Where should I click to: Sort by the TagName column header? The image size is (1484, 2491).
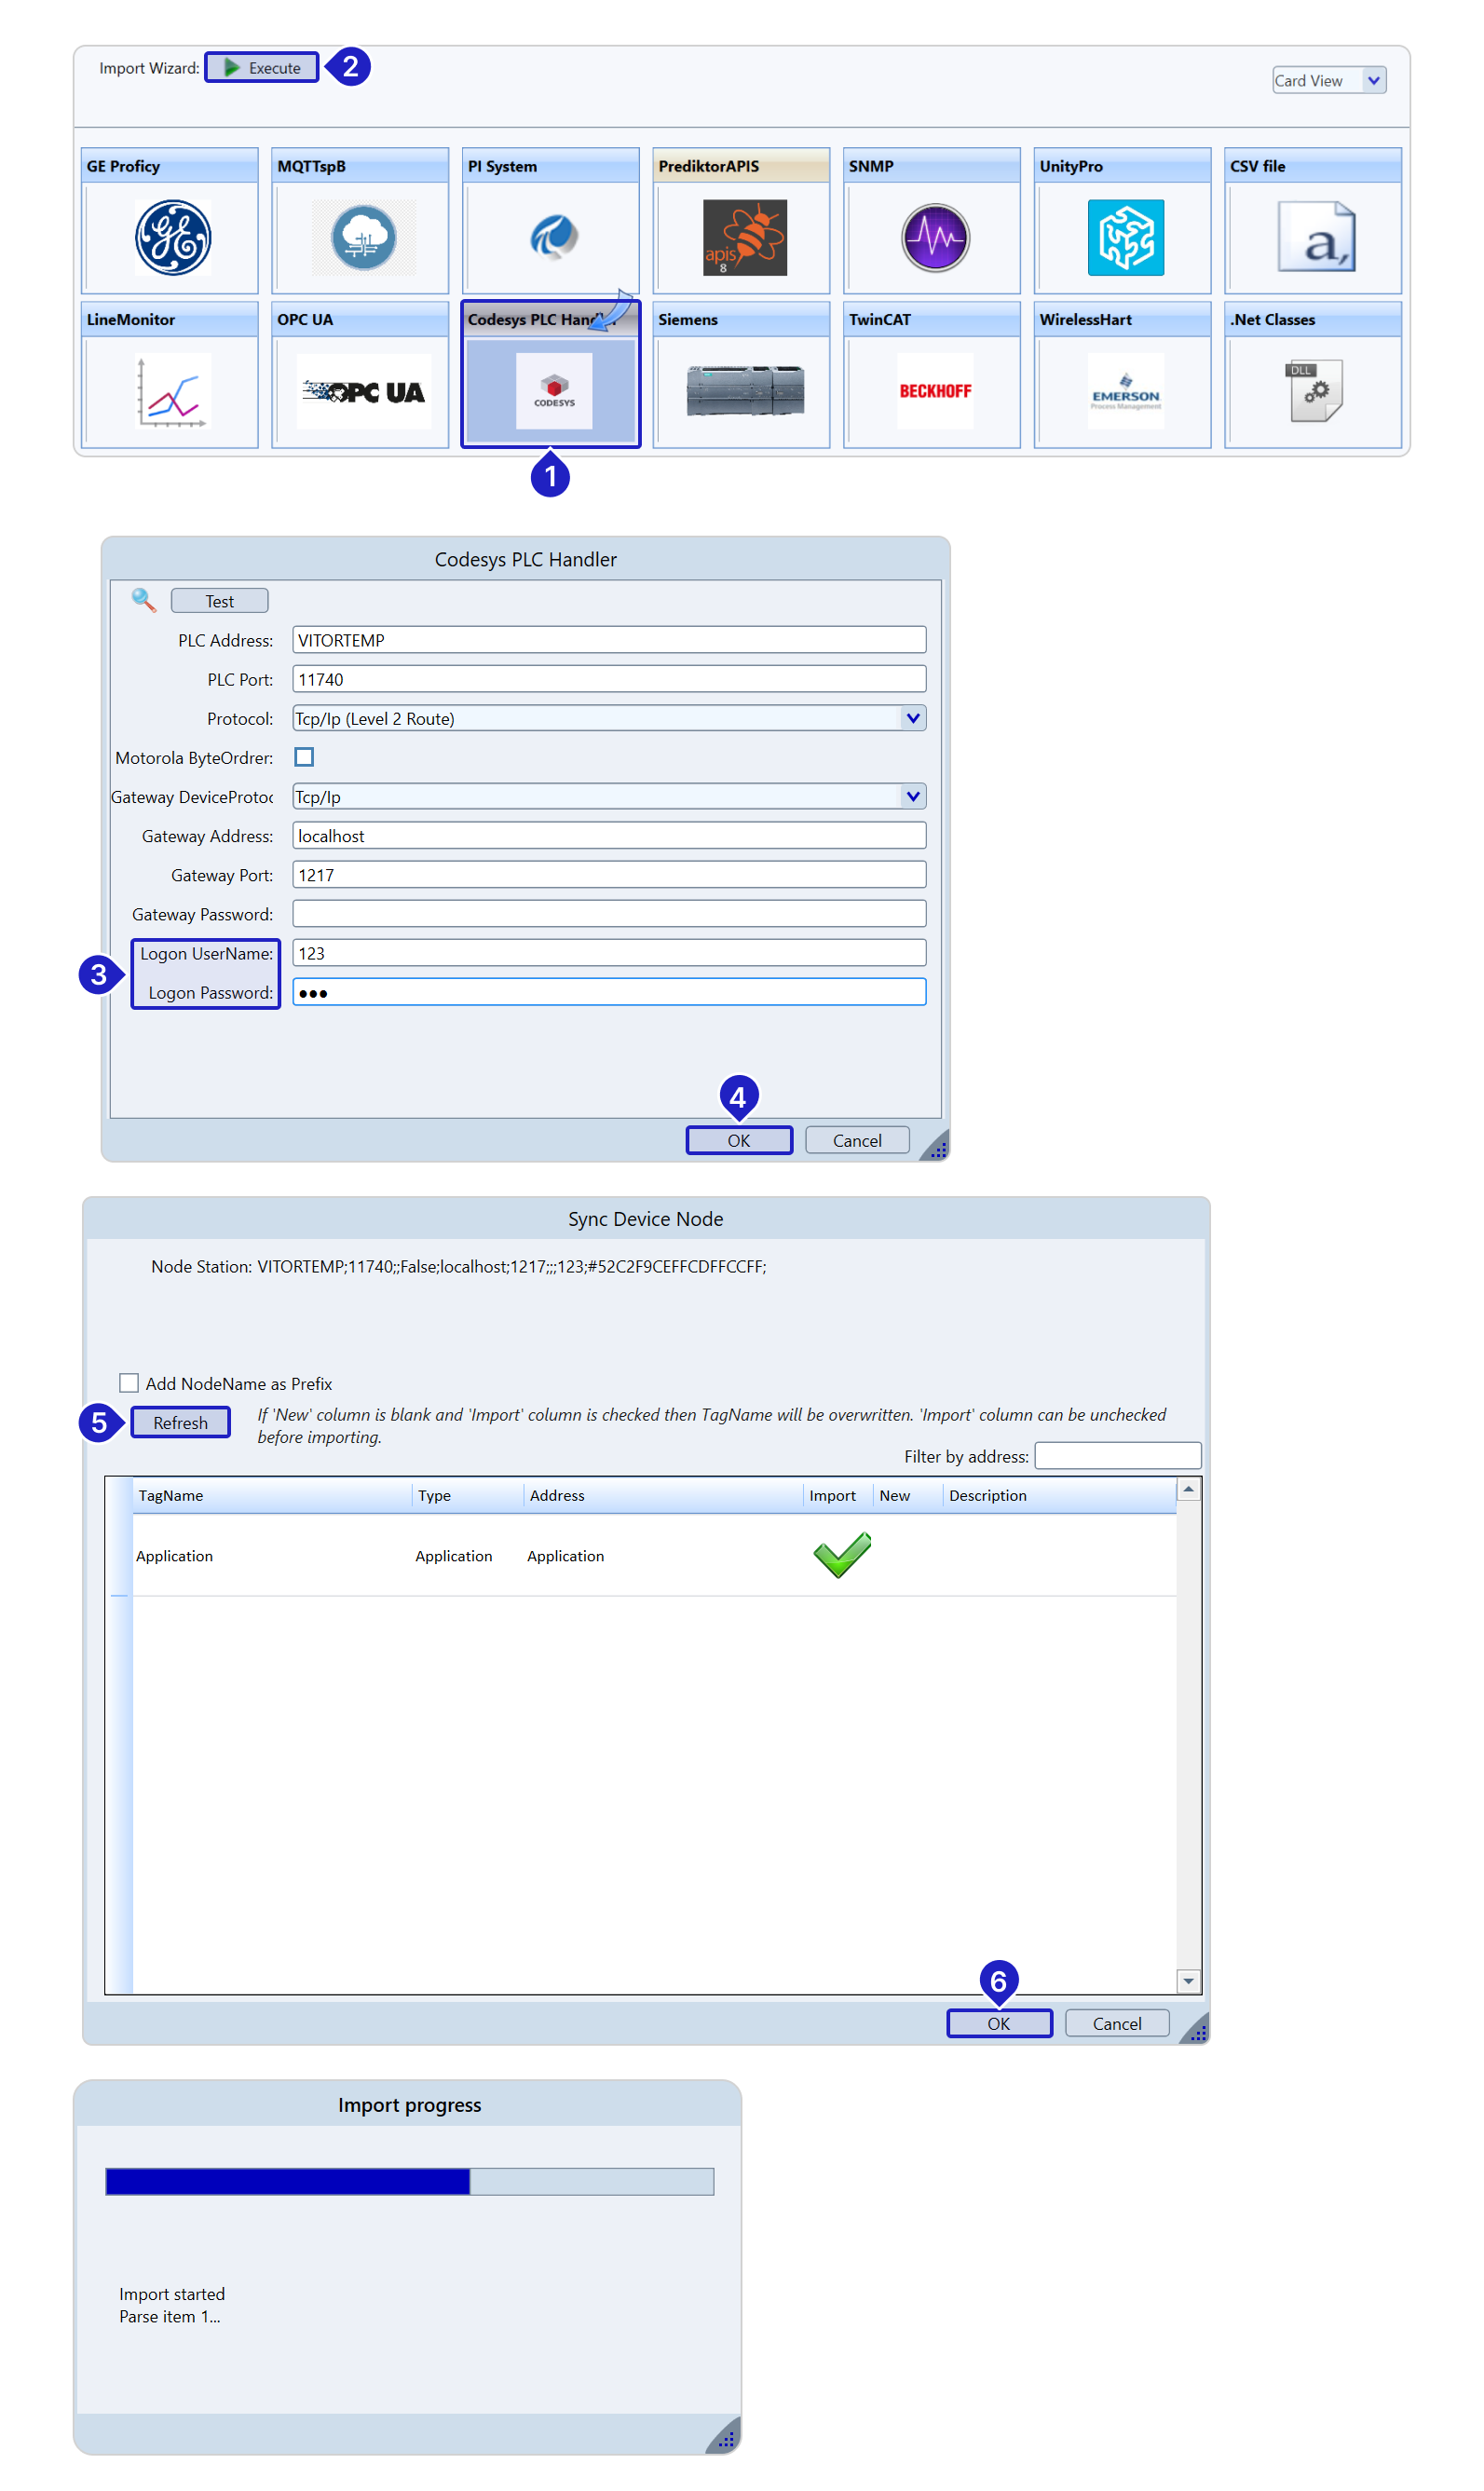click(x=171, y=1495)
